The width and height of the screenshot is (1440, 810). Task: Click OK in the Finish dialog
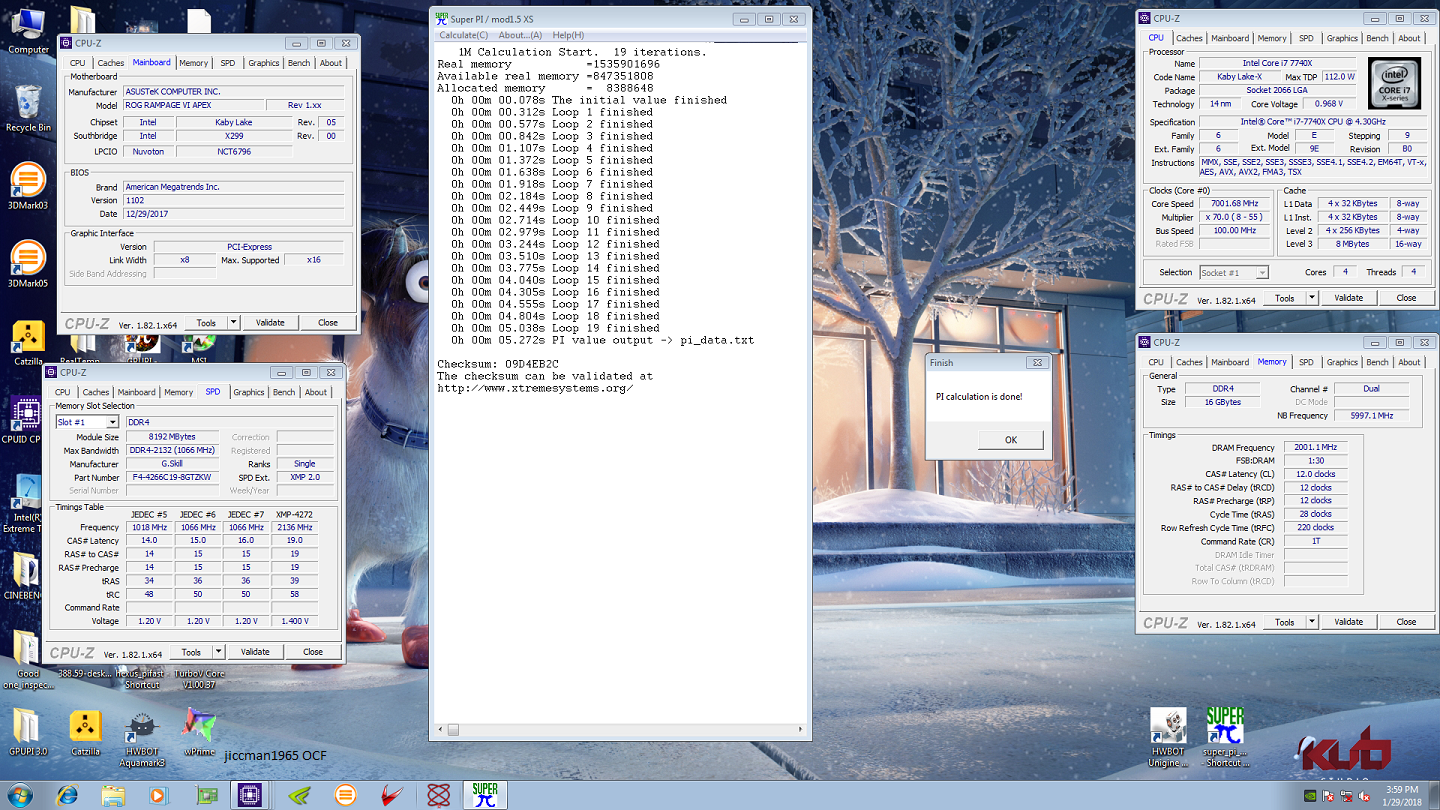[x=1010, y=440]
